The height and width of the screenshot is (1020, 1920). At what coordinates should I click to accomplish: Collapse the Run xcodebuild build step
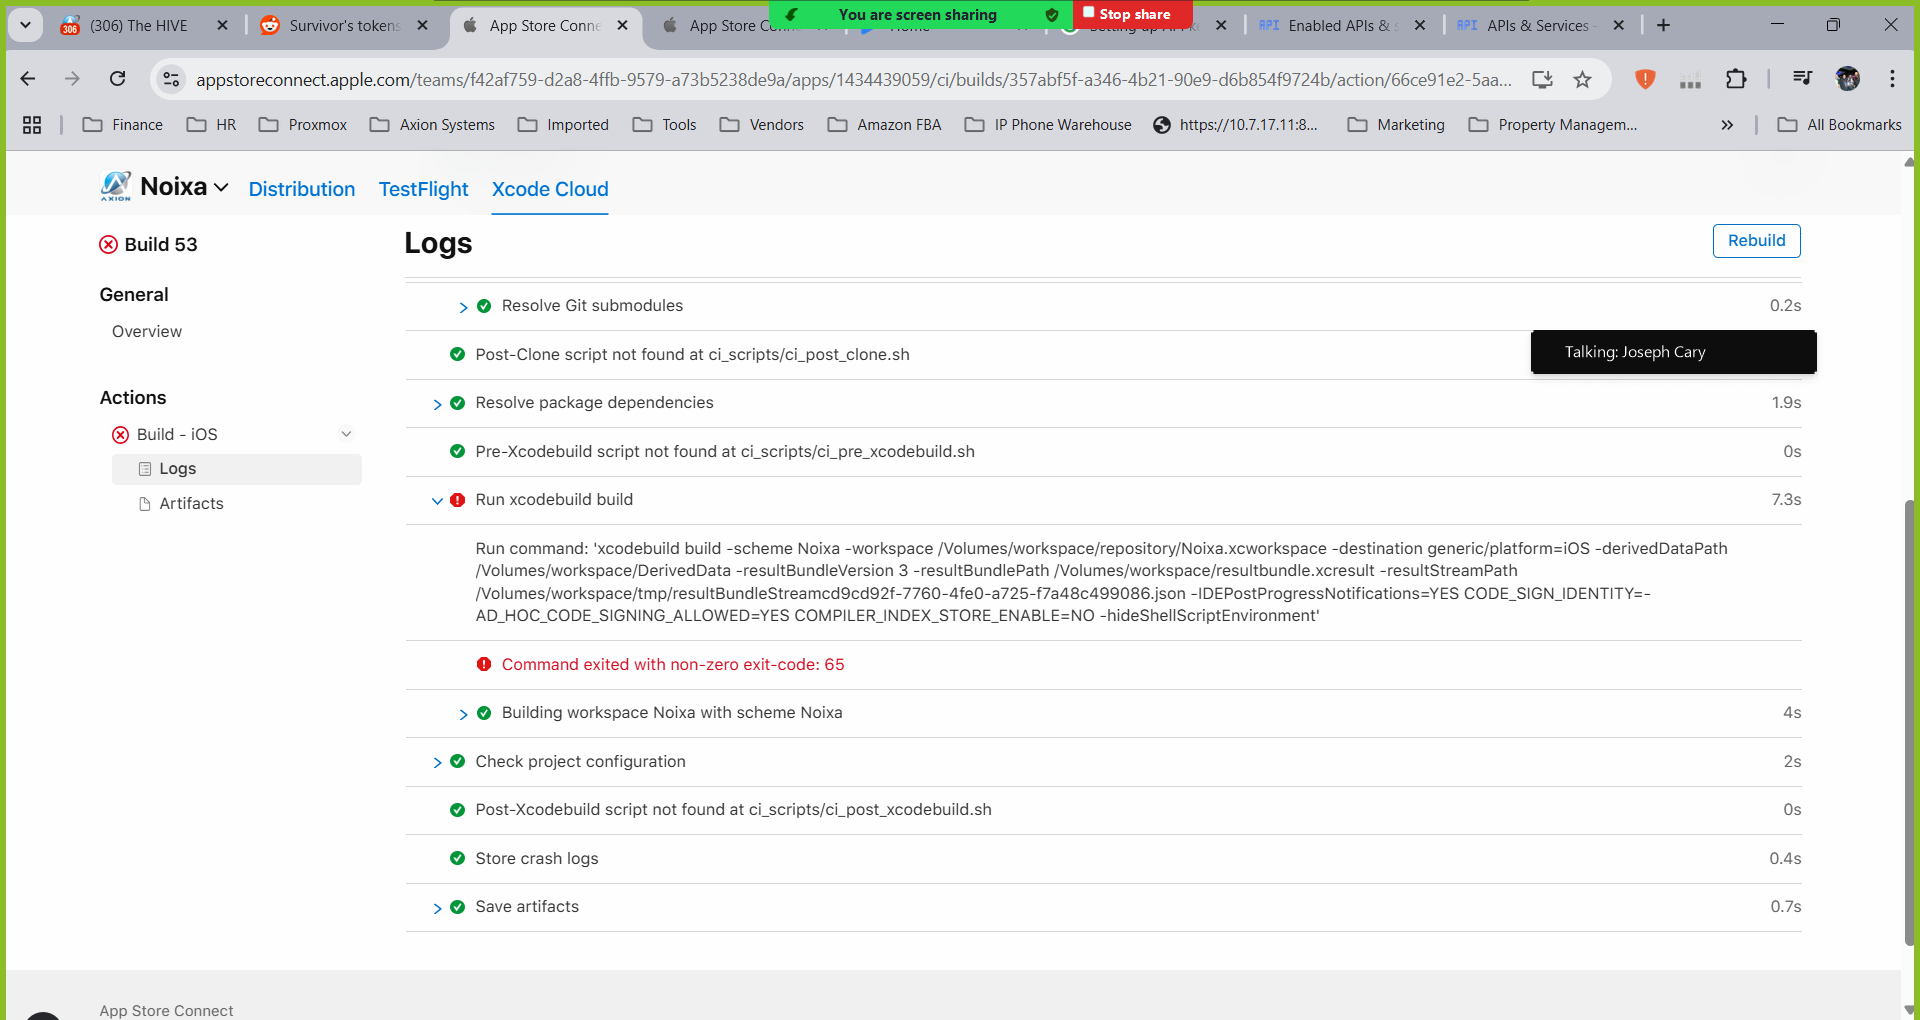pos(437,500)
